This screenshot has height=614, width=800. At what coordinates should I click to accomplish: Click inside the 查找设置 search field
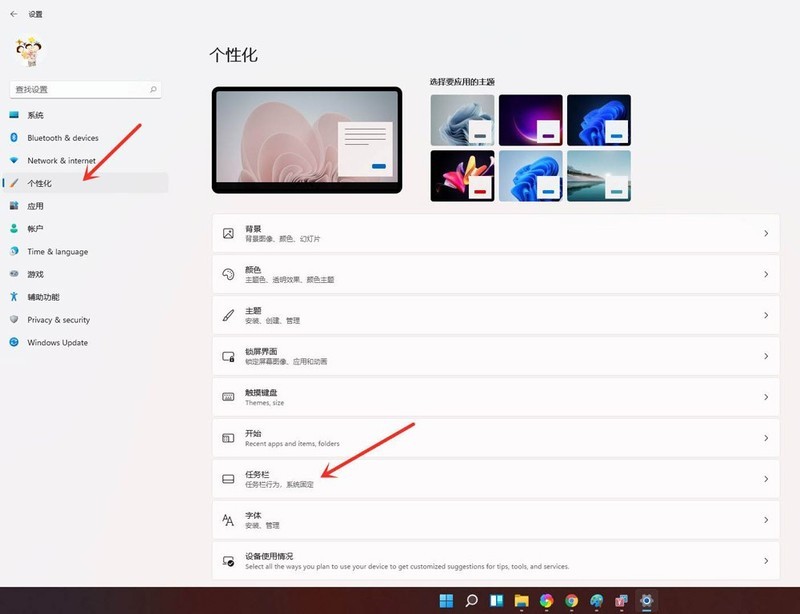(x=80, y=89)
